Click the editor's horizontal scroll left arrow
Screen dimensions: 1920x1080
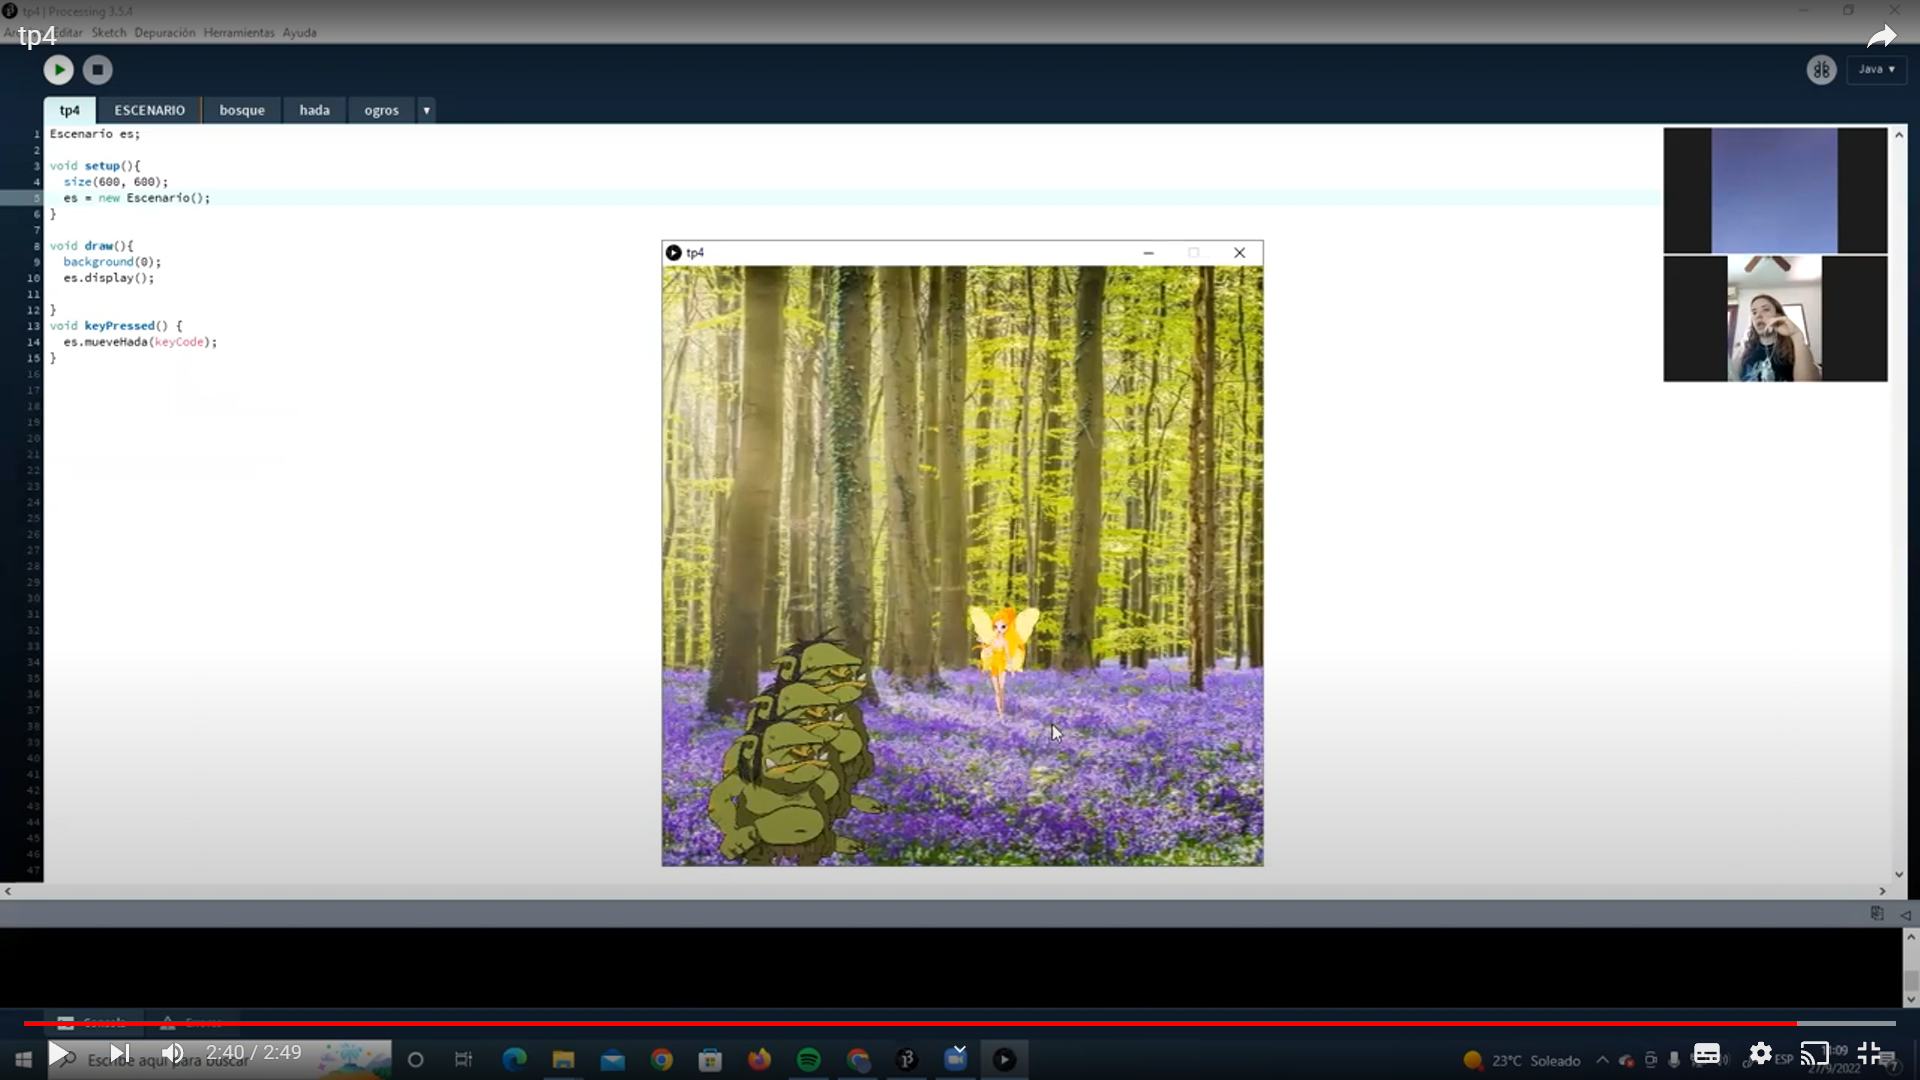coord(8,891)
